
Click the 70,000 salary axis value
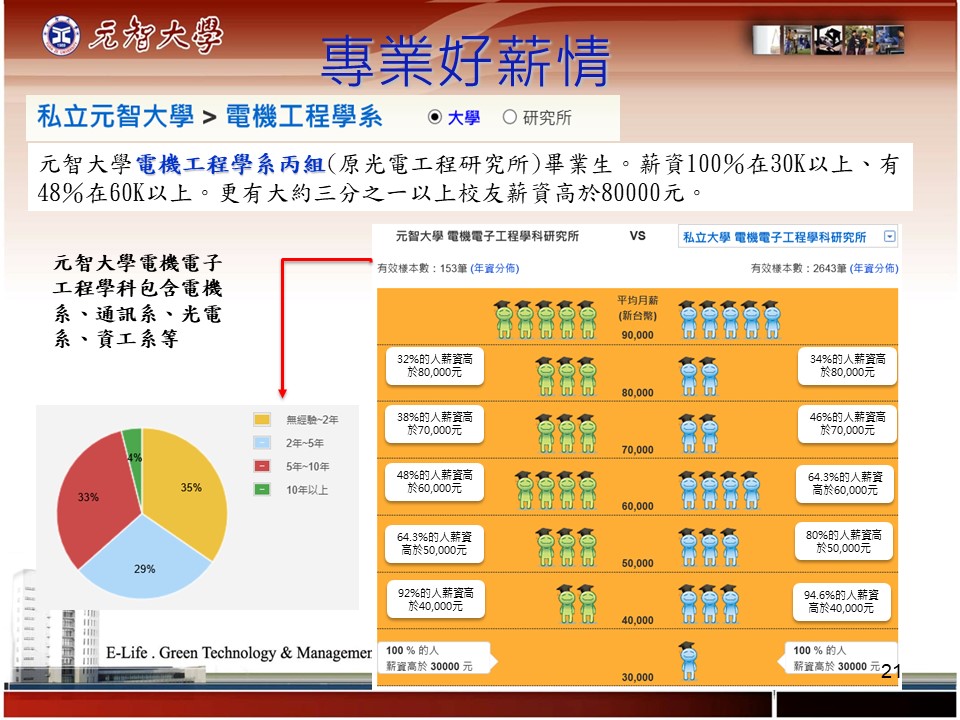click(x=637, y=449)
